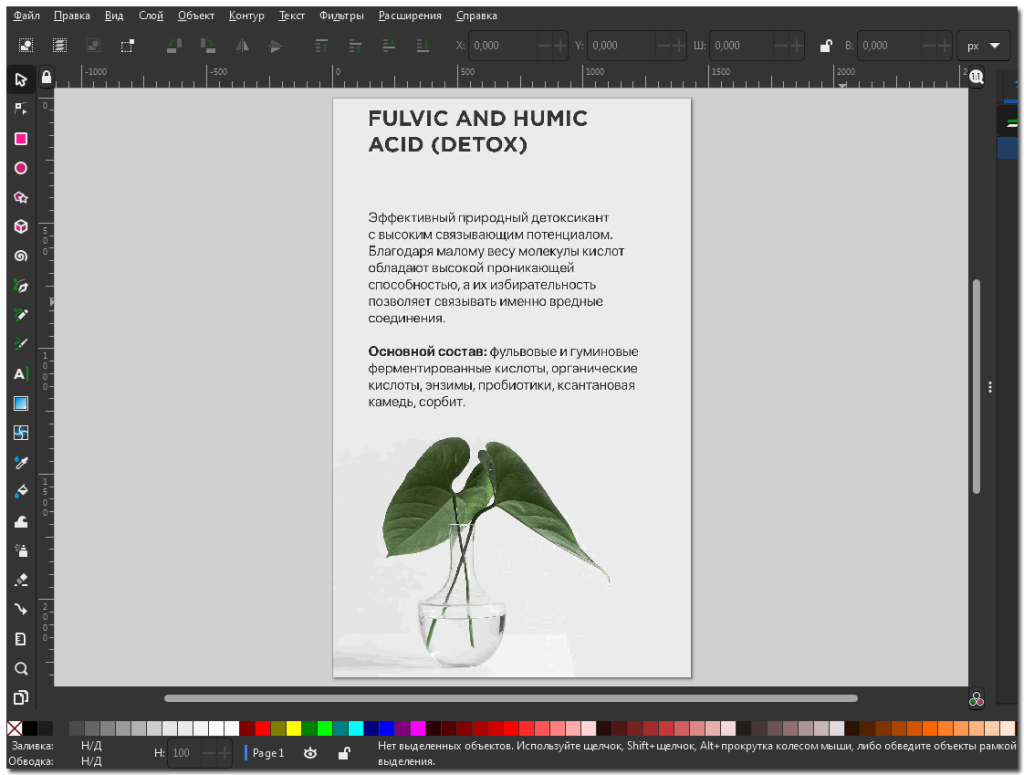Click the X coordinate input field
The height and width of the screenshot is (775, 1024).
pos(502,46)
